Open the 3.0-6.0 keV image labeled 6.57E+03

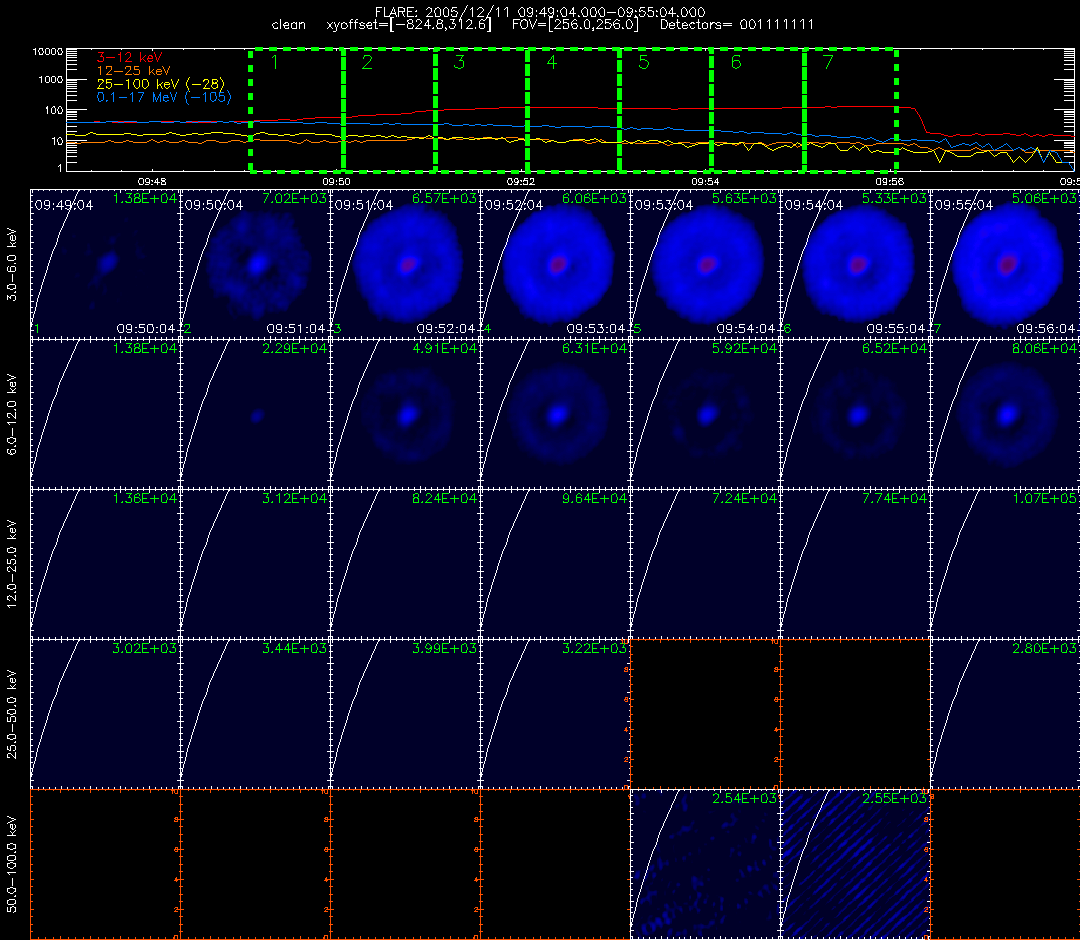pos(405,264)
